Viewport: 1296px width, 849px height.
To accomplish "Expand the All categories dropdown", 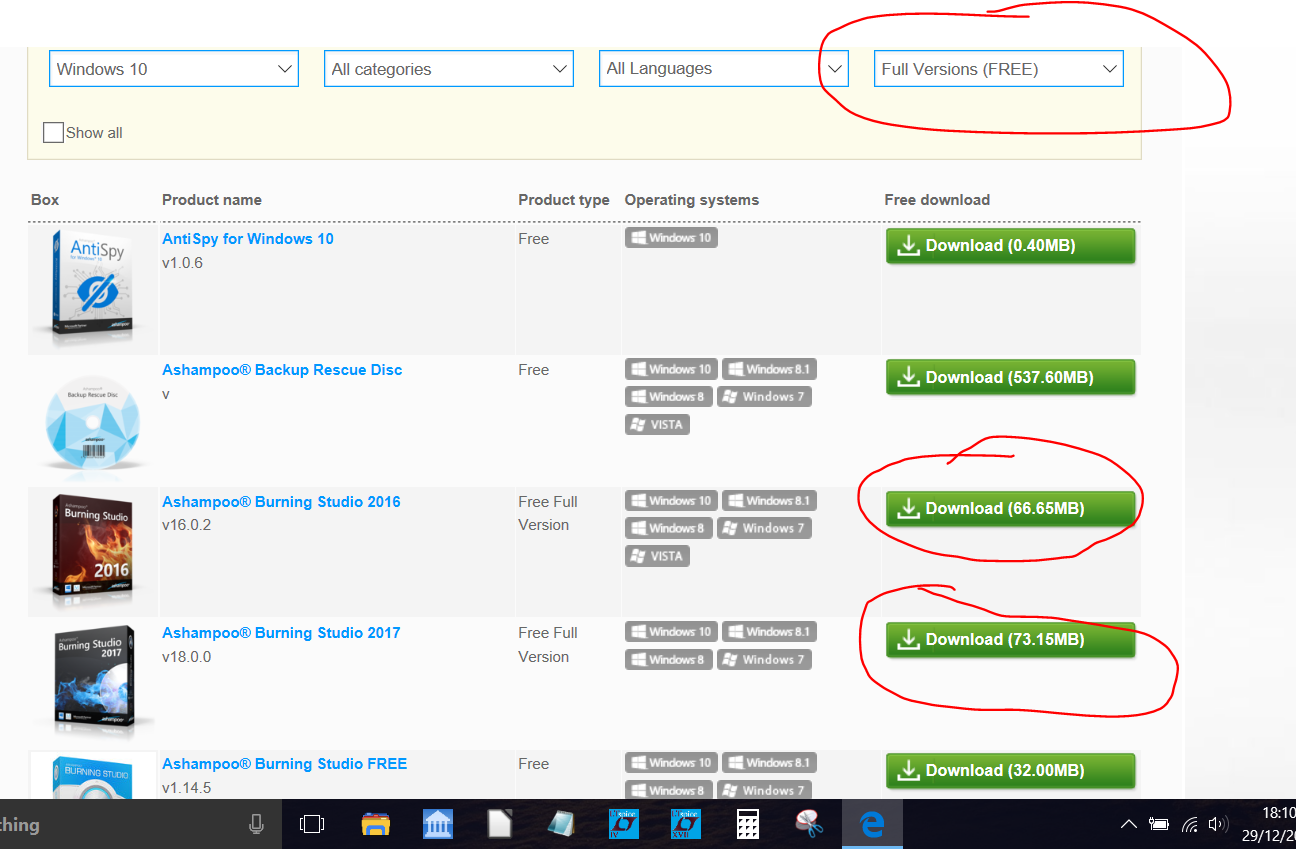I will pyautogui.click(x=449, y=69).
